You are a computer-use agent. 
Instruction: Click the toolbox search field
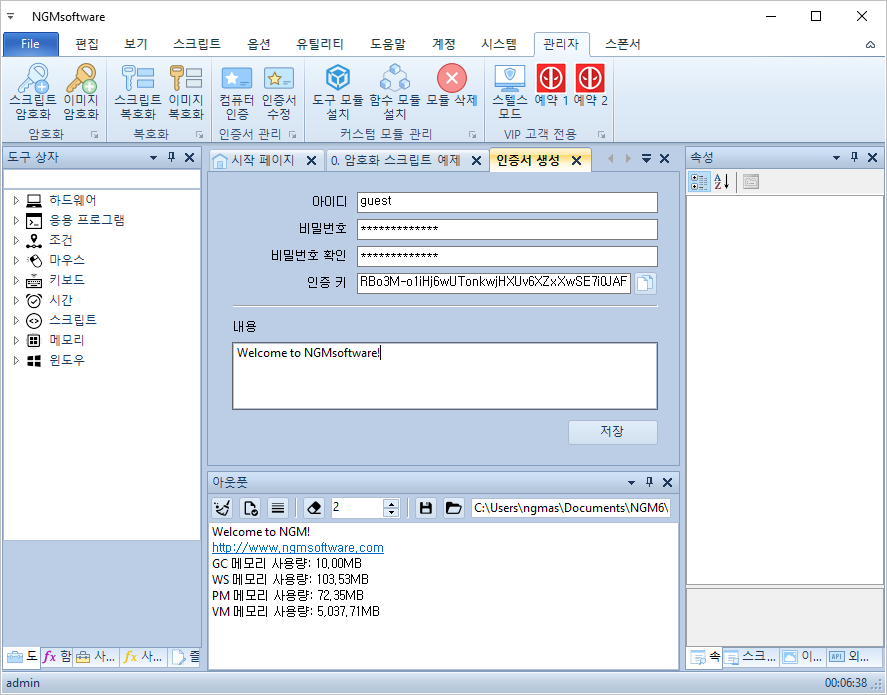point(102,179)
